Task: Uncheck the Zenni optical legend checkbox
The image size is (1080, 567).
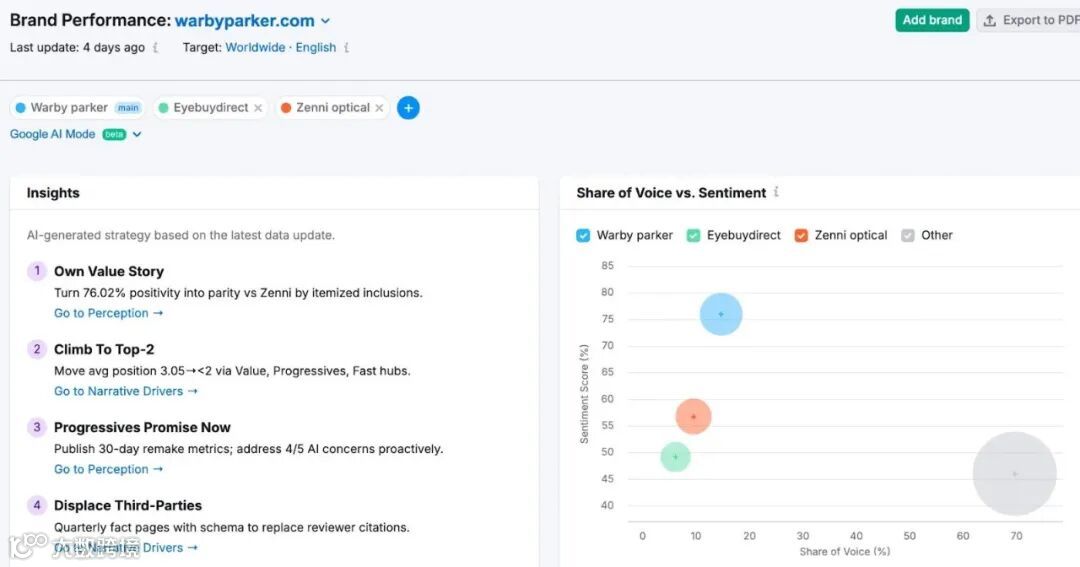Action: point(801,236)
